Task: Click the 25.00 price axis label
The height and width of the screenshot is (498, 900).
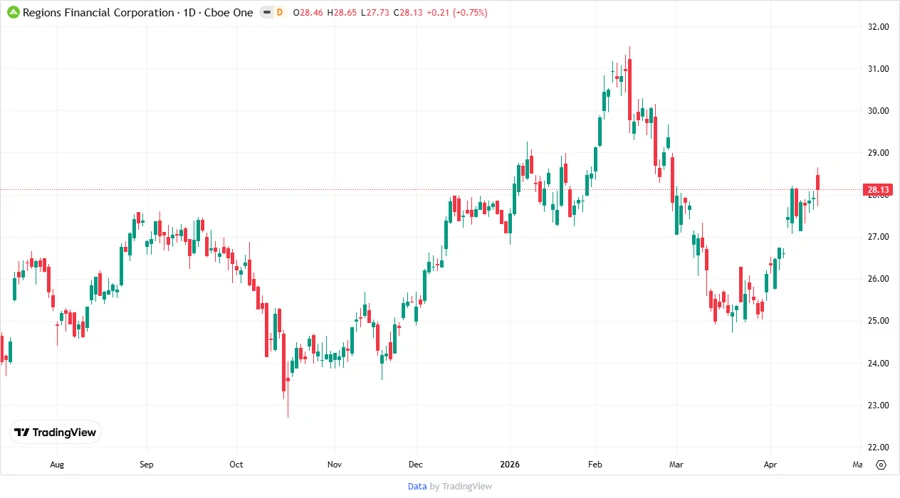Action: pyautogui.click(x=878, y=321)
